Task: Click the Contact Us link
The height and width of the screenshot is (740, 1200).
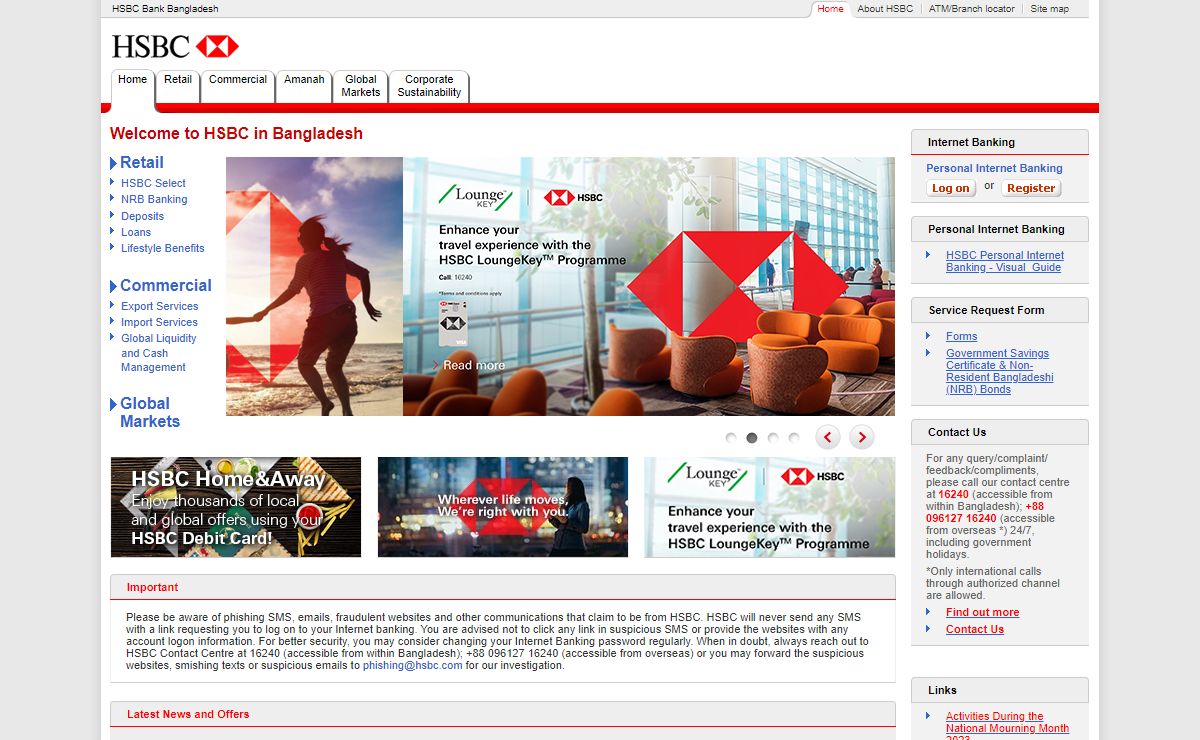Action: point(975,629)
